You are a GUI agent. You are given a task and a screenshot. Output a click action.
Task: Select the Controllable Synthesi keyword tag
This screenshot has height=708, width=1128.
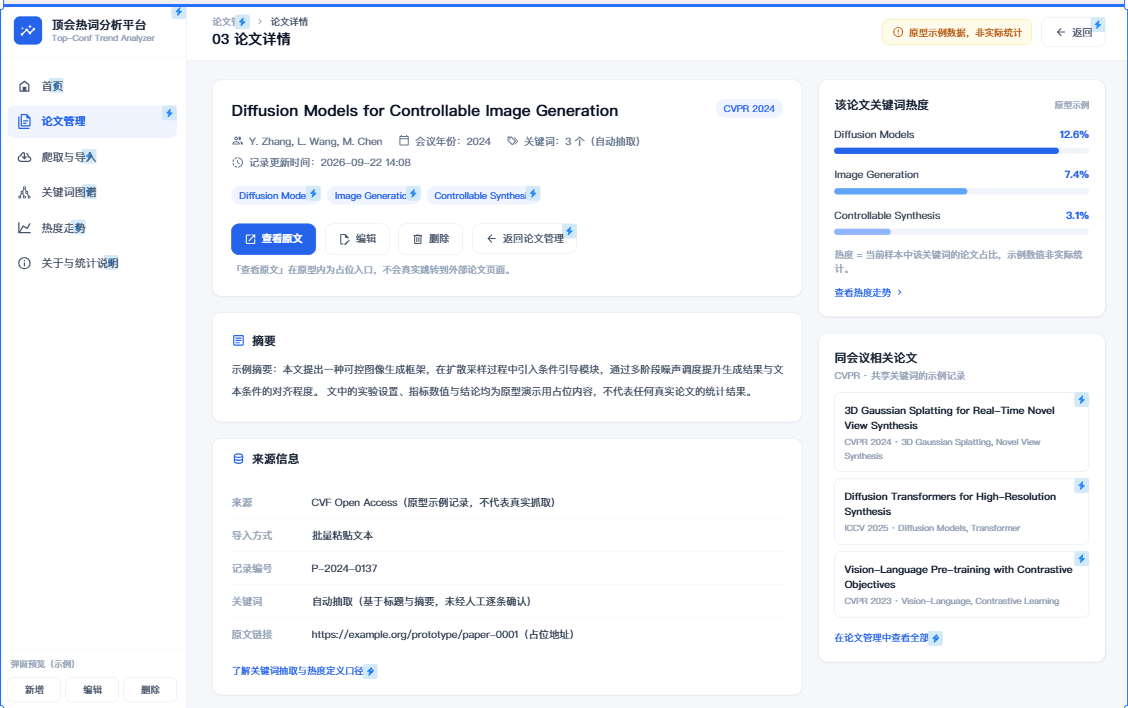coord(483,196)
